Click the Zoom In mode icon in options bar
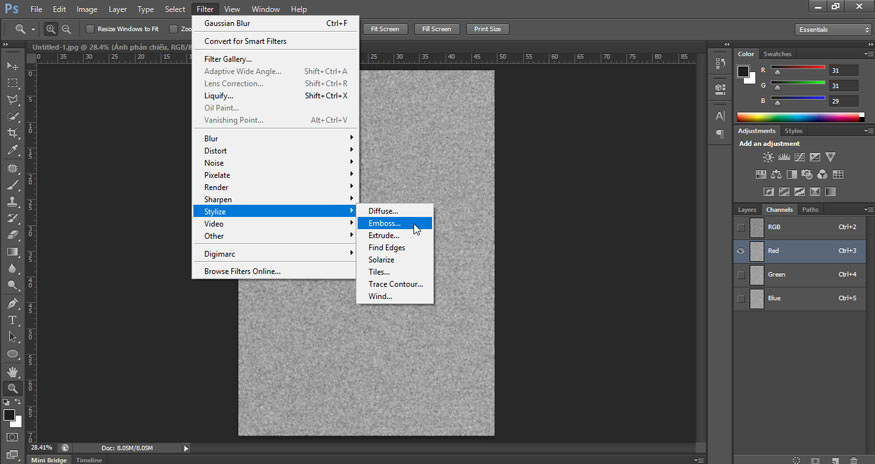 pos(51,29)
